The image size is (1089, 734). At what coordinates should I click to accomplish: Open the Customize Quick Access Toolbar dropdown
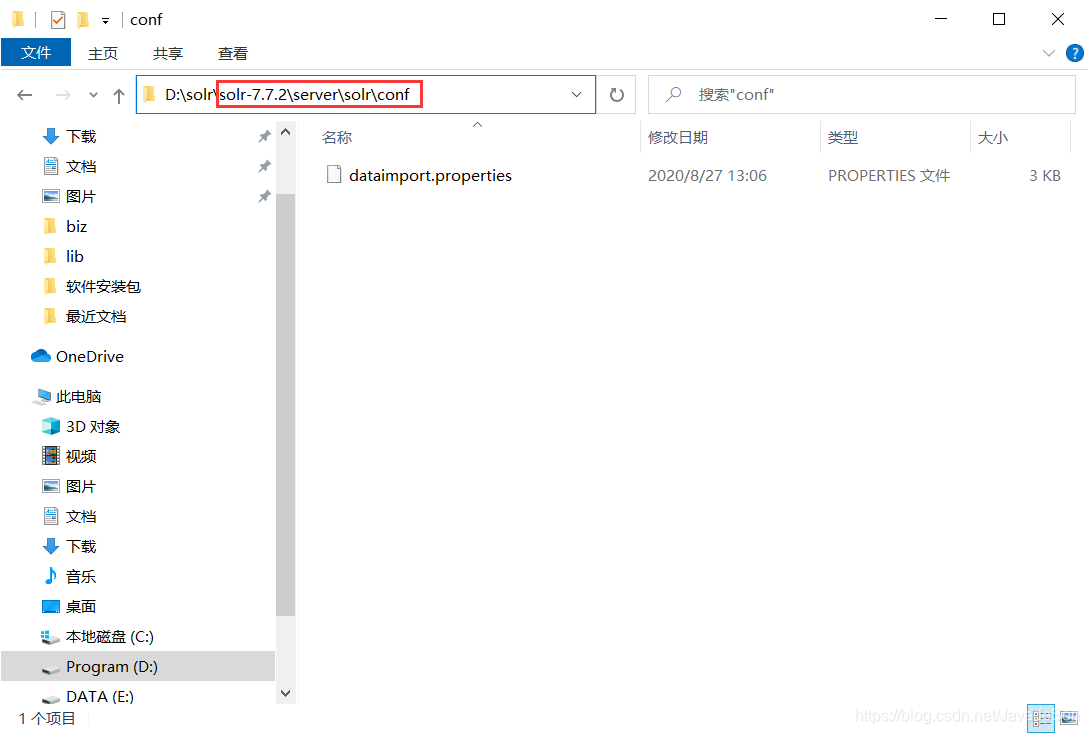click(106, 21)
